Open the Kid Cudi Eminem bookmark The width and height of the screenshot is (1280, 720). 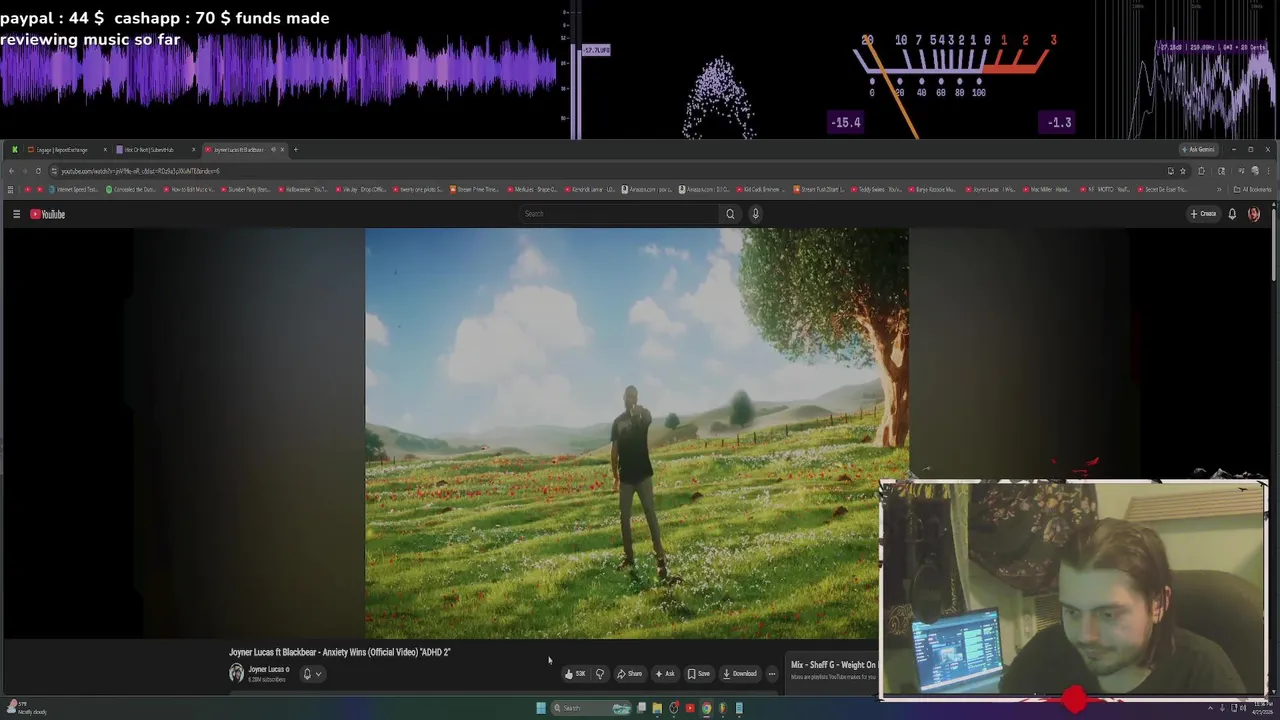pyautogui.click(x=761, y=189)
